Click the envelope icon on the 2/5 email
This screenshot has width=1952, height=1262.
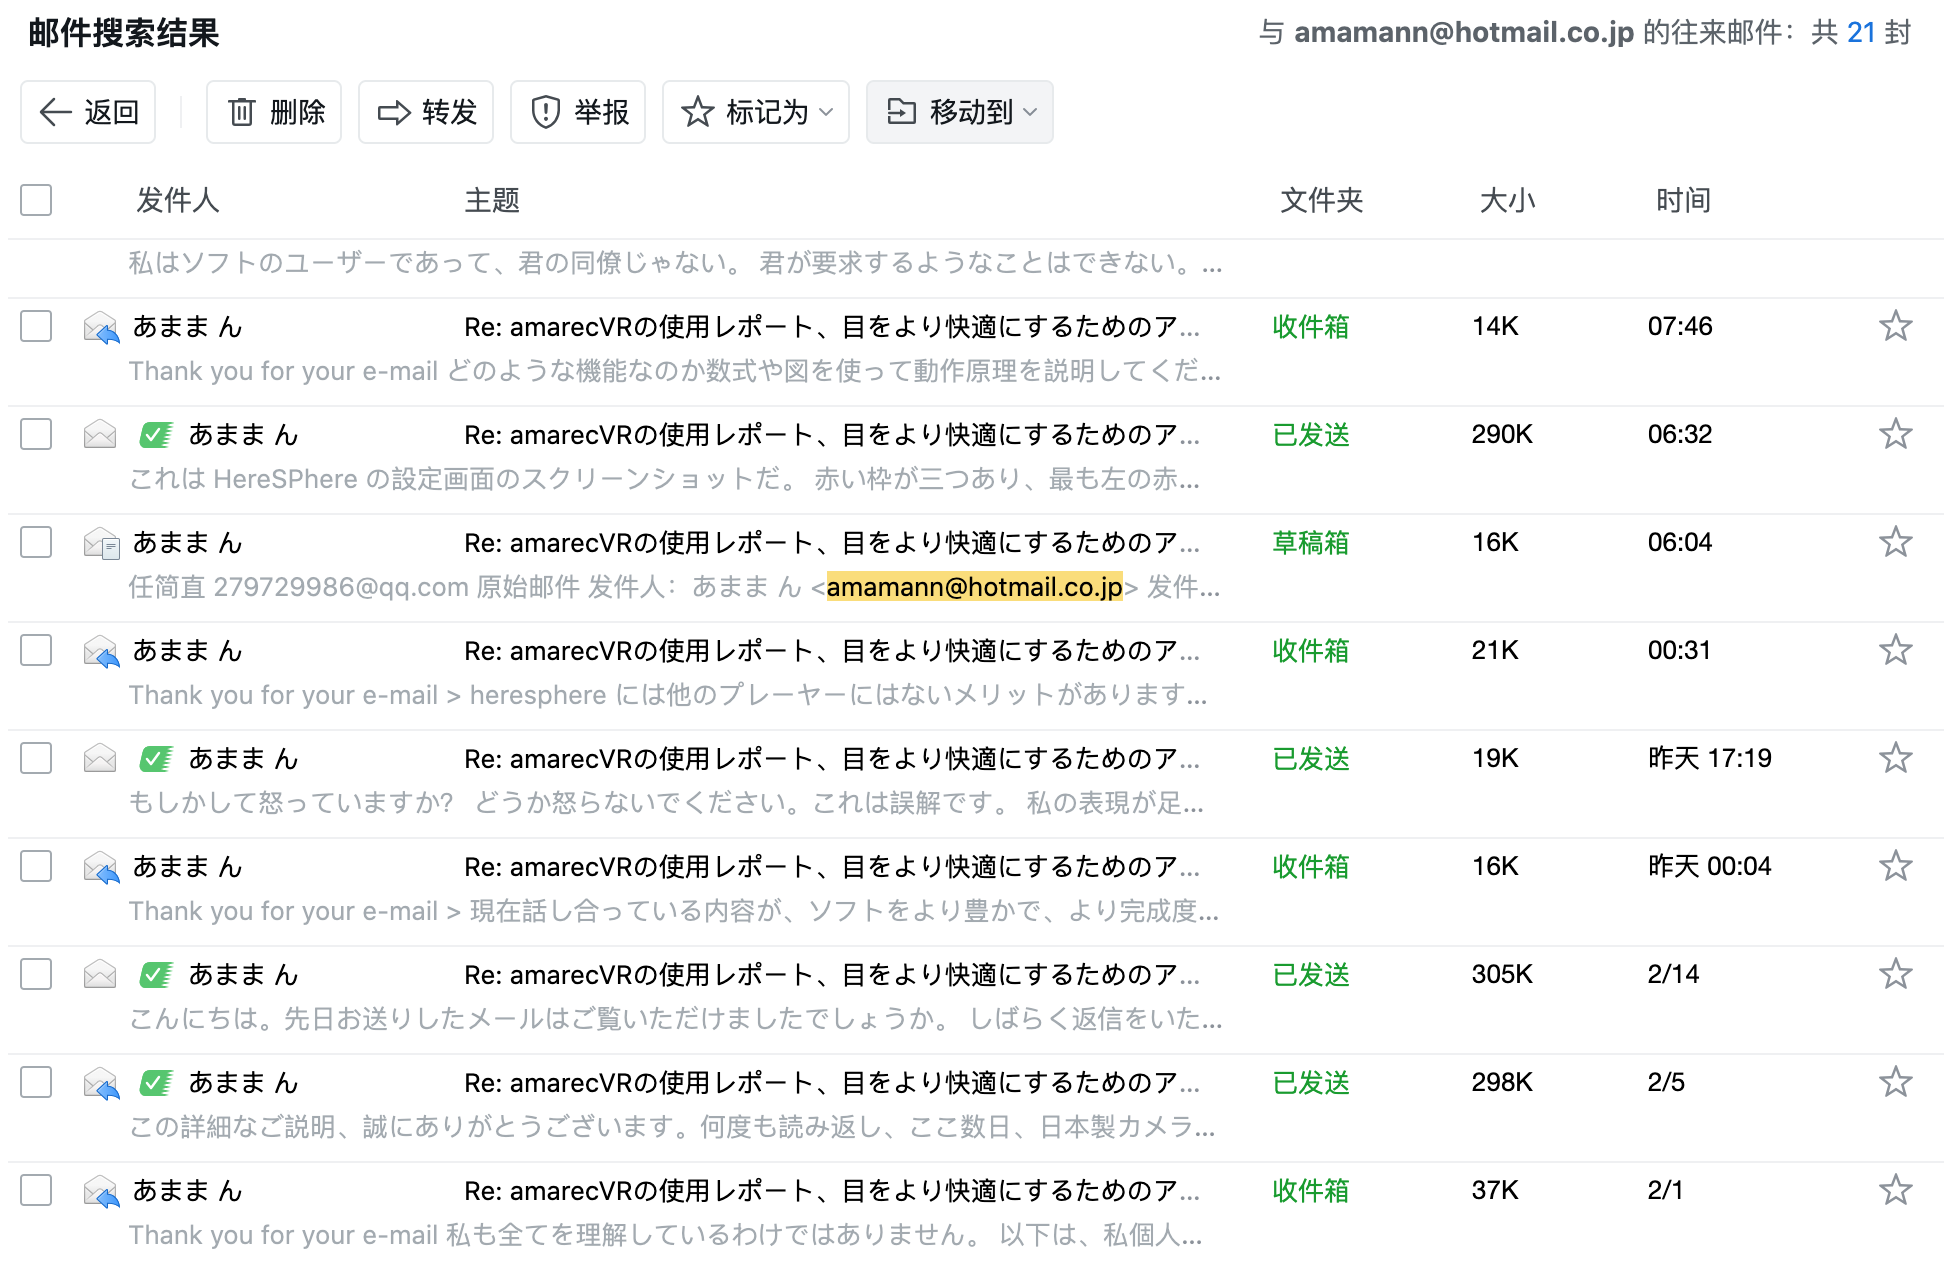point(101,1083)
